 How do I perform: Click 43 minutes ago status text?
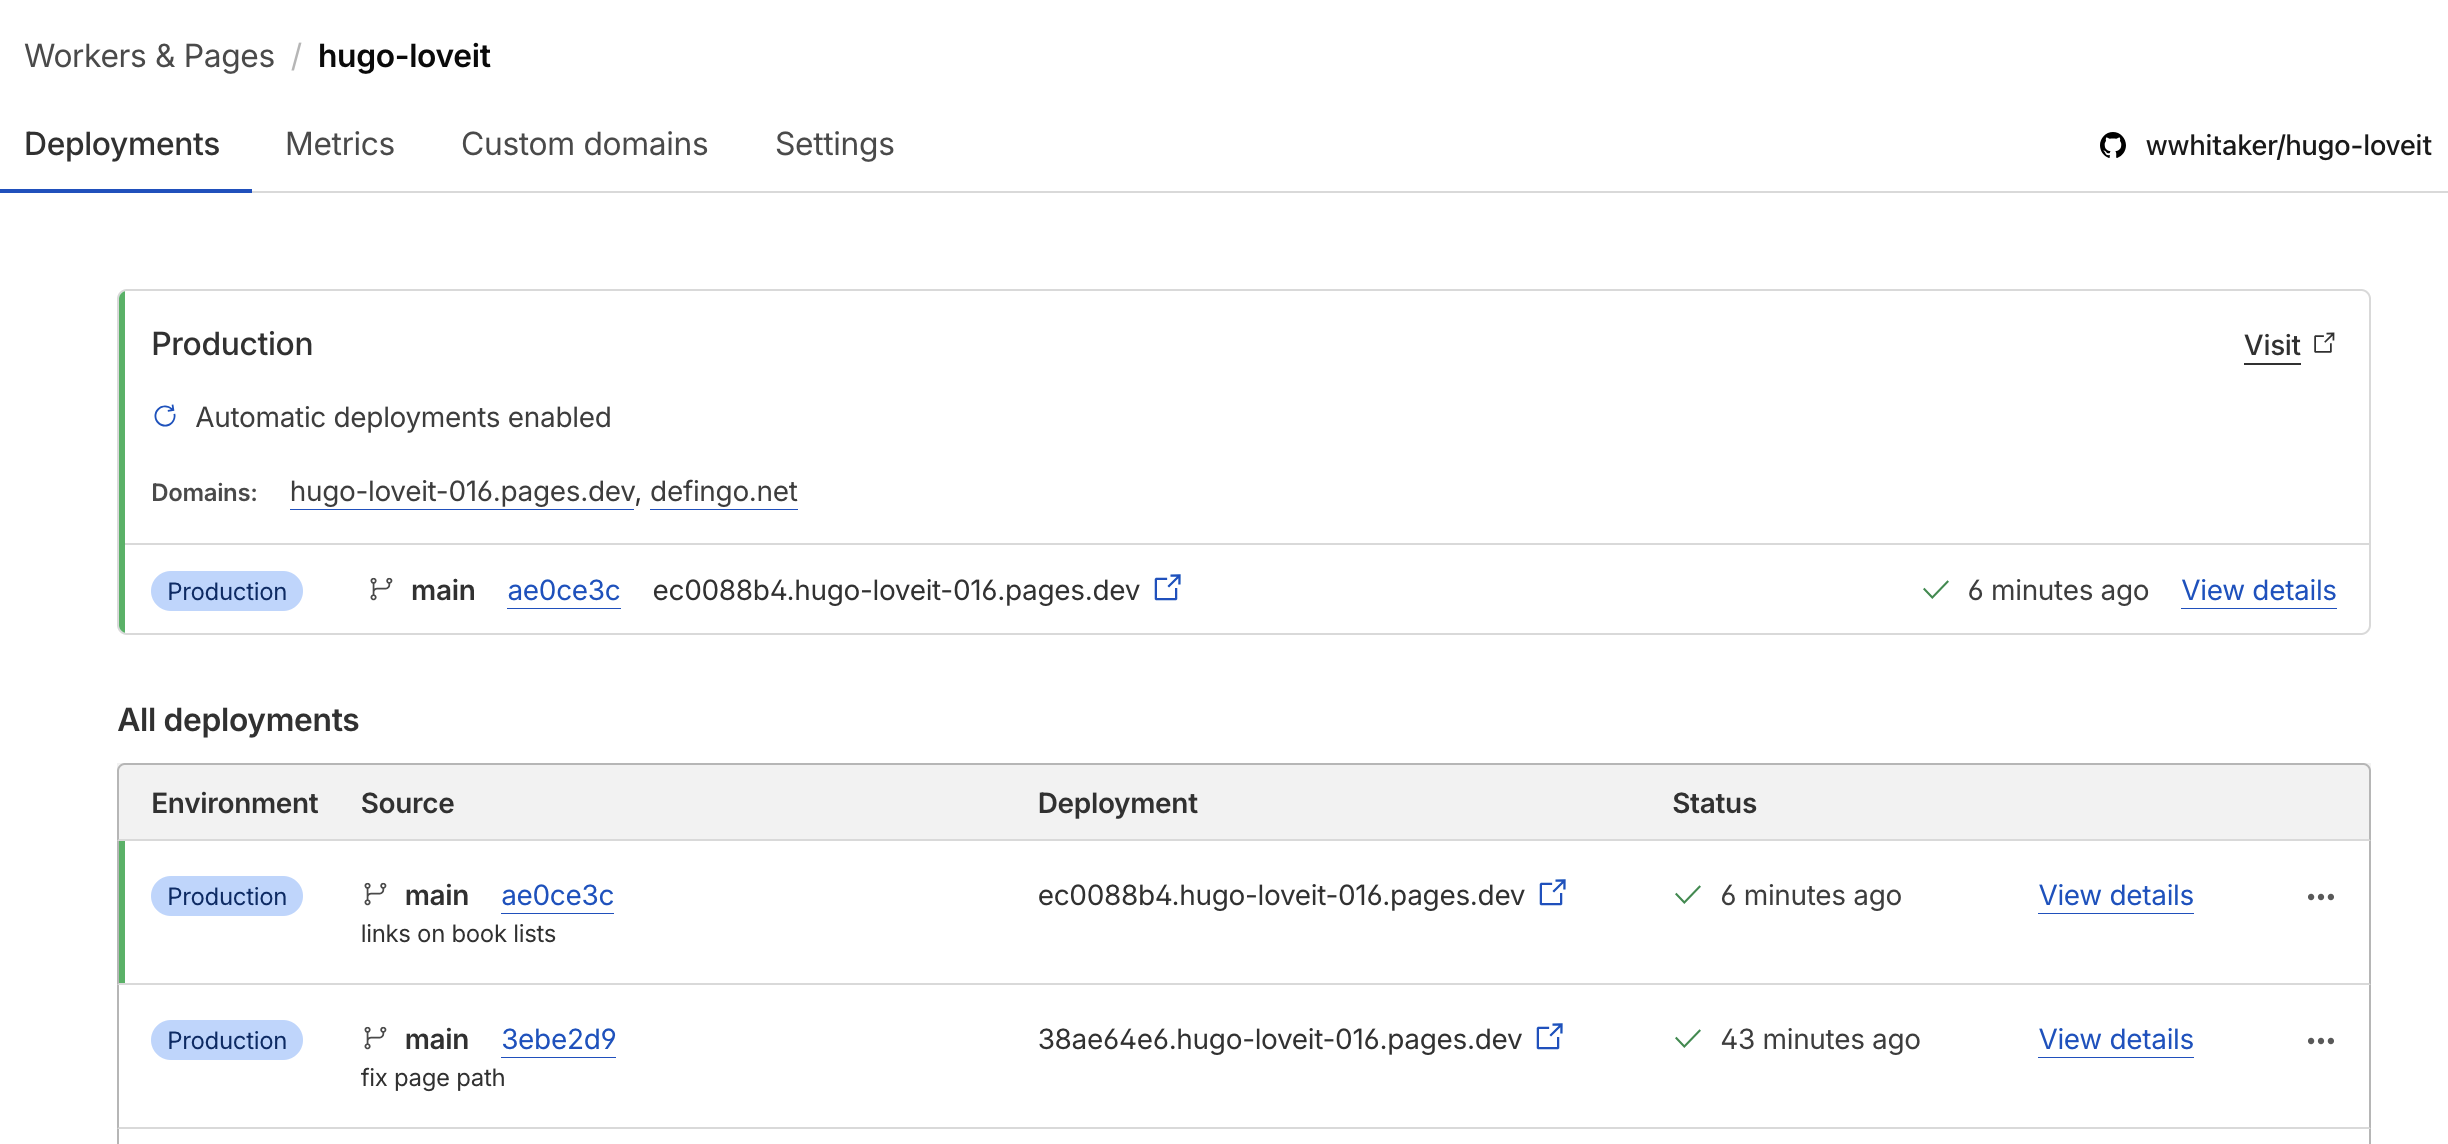tap(1820, 1040)
